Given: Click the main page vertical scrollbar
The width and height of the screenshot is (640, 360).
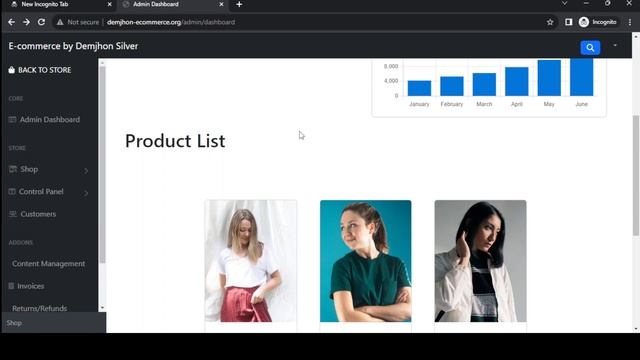Looking at the screenshot, I should click(x=636, y=176).
